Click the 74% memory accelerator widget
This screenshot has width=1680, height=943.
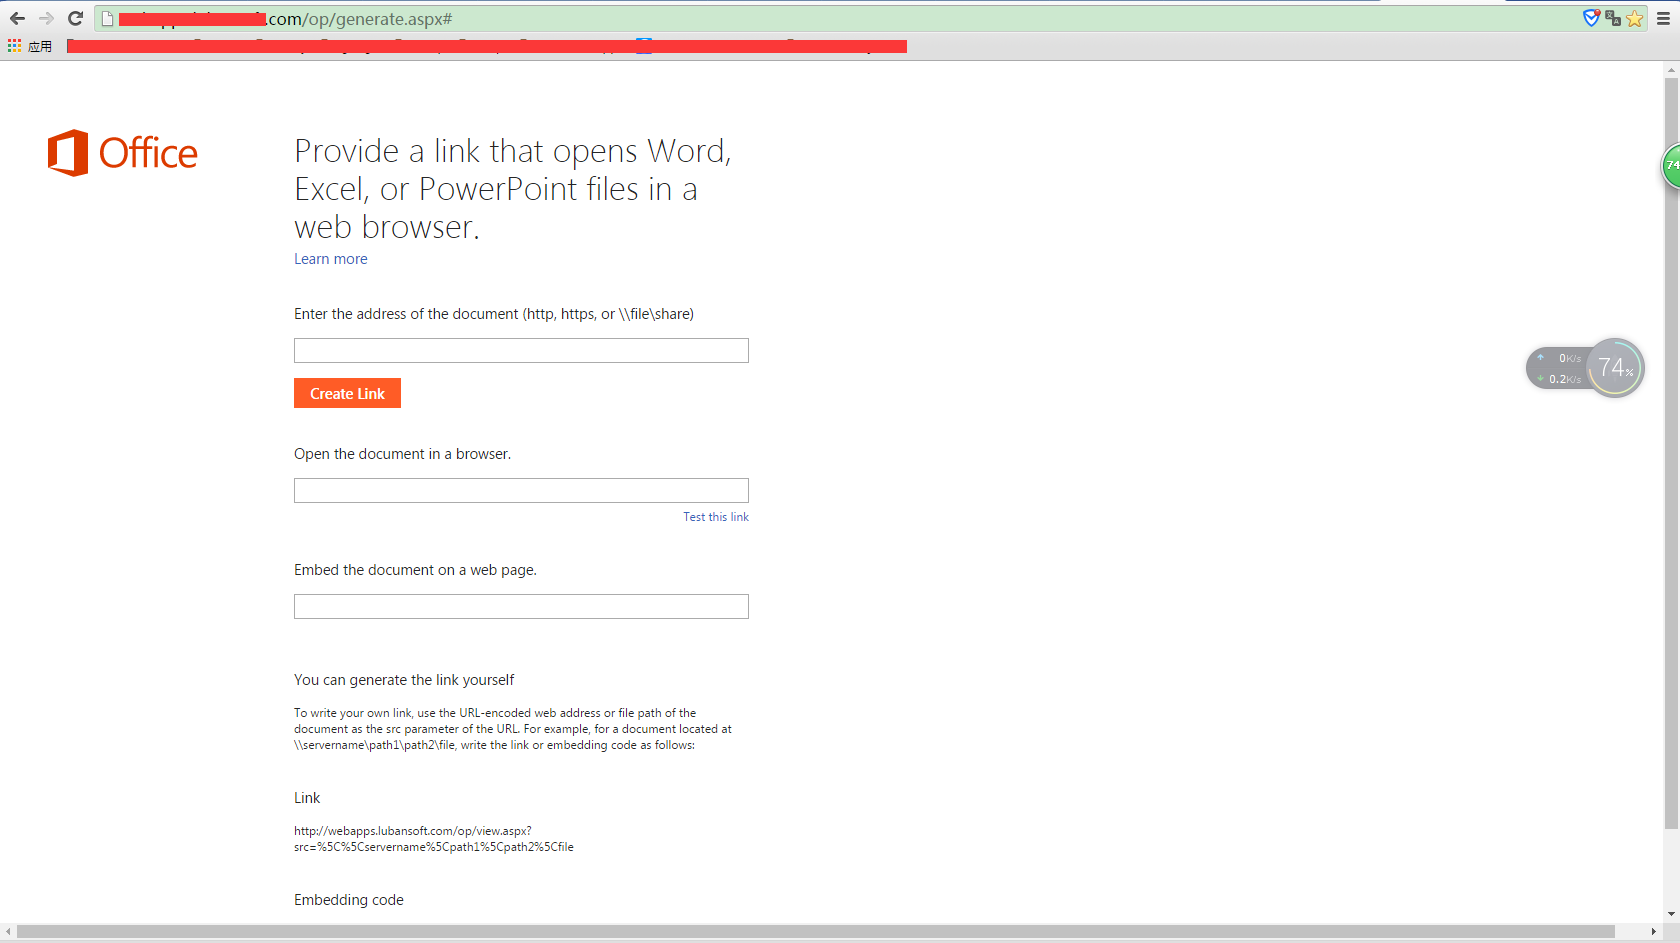(x=1615, y=367)
